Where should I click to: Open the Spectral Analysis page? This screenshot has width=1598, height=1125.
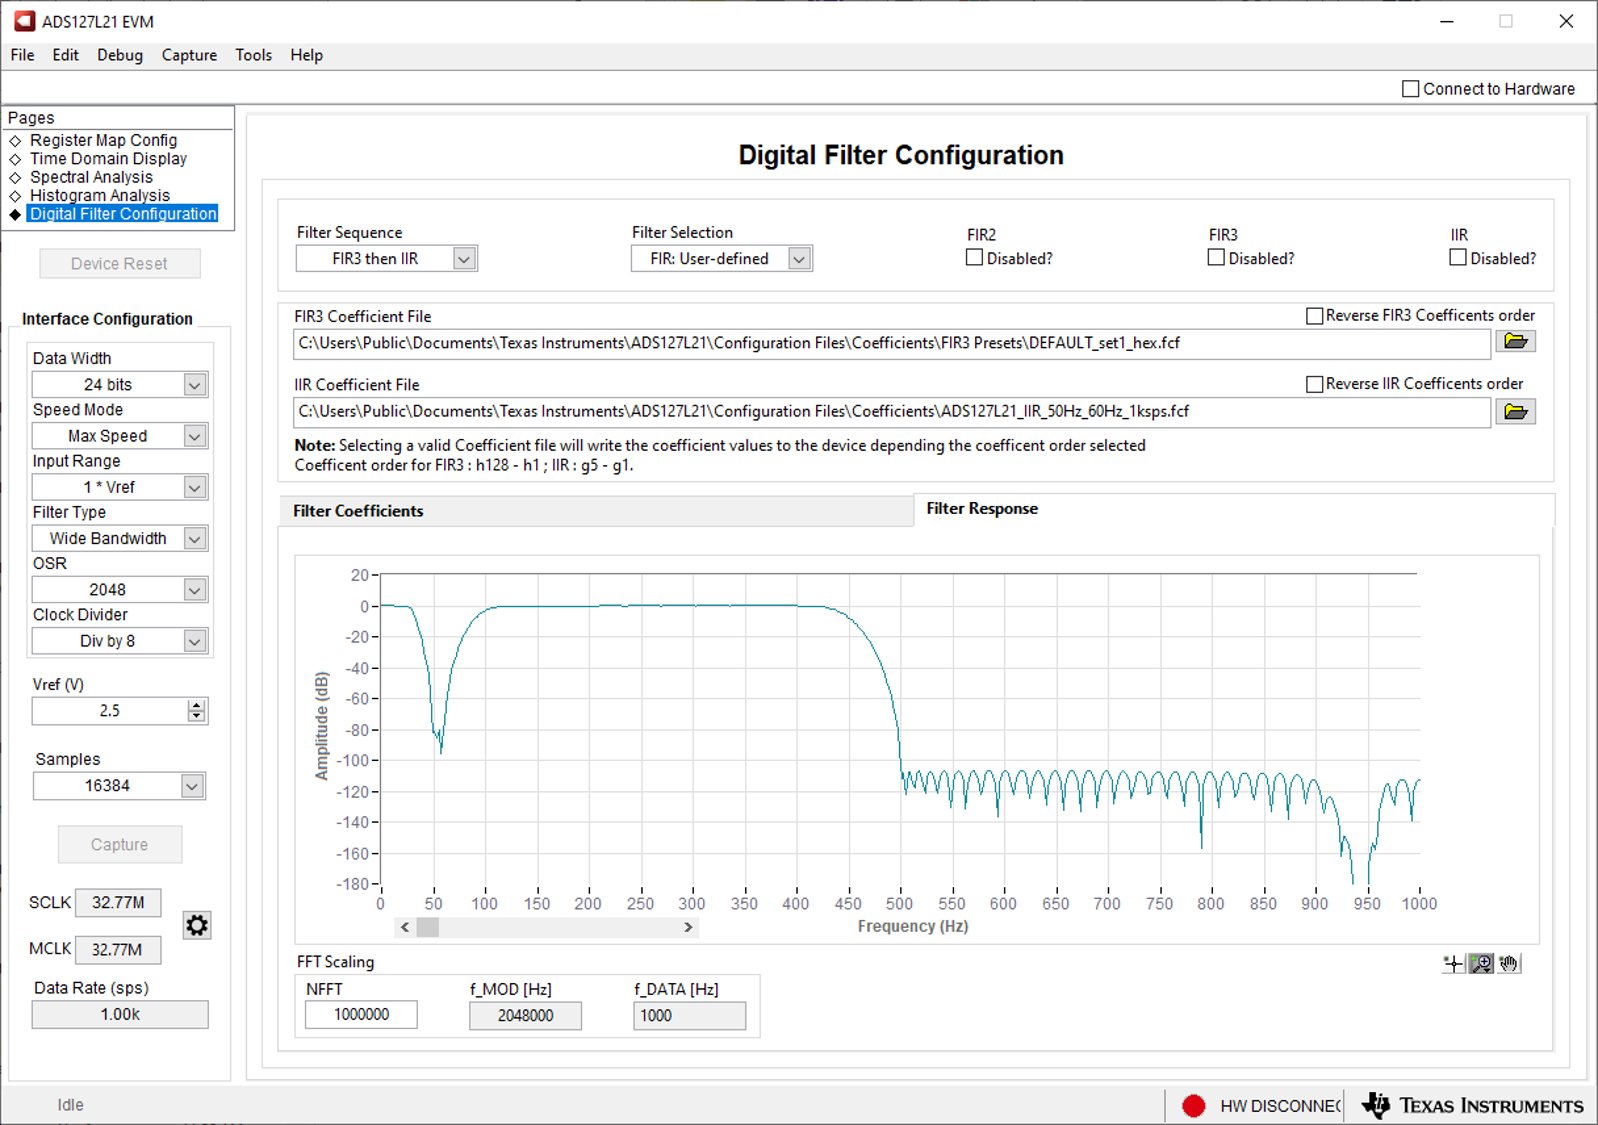[91, 177]
